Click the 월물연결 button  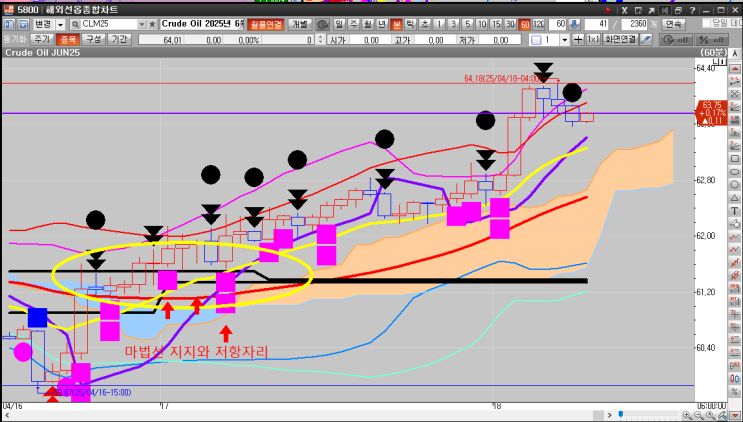tap(266, 24)
